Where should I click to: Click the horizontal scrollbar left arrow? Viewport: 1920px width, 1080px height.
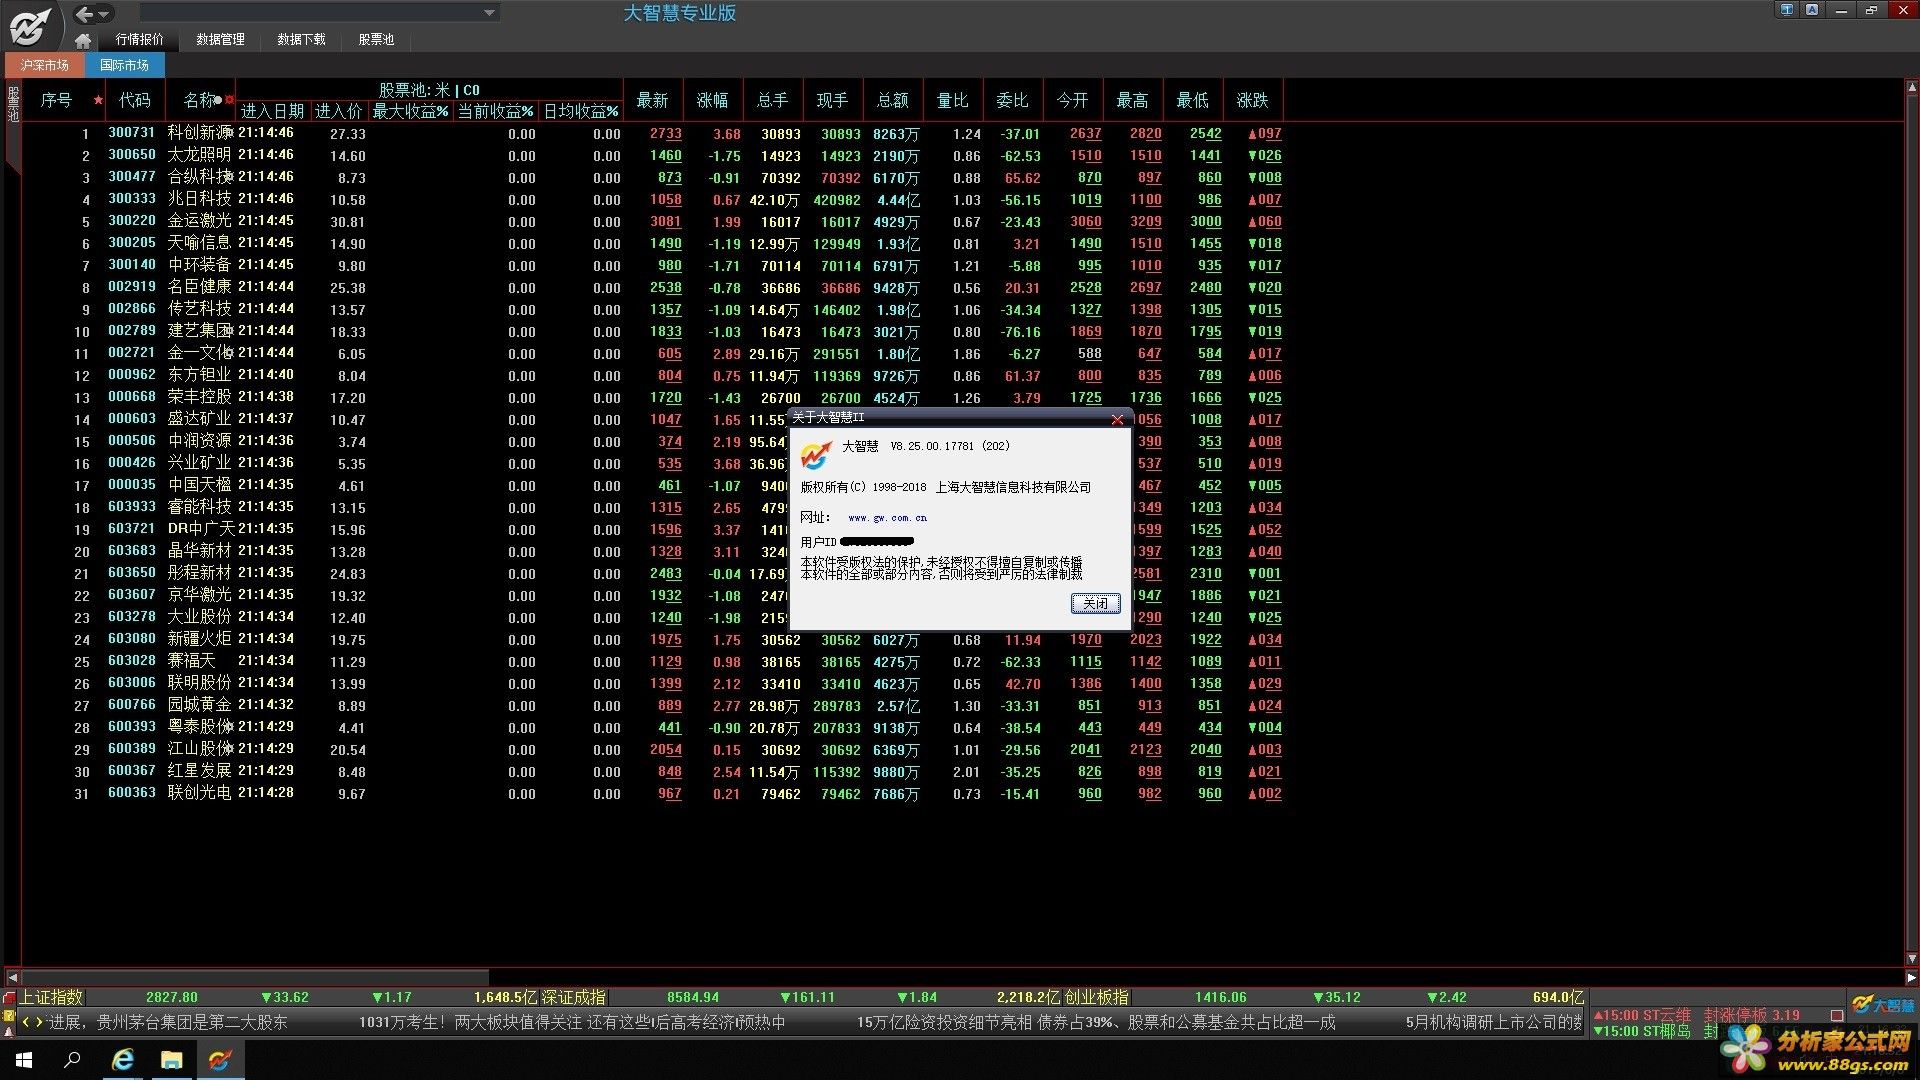click(x=12, y=978)
